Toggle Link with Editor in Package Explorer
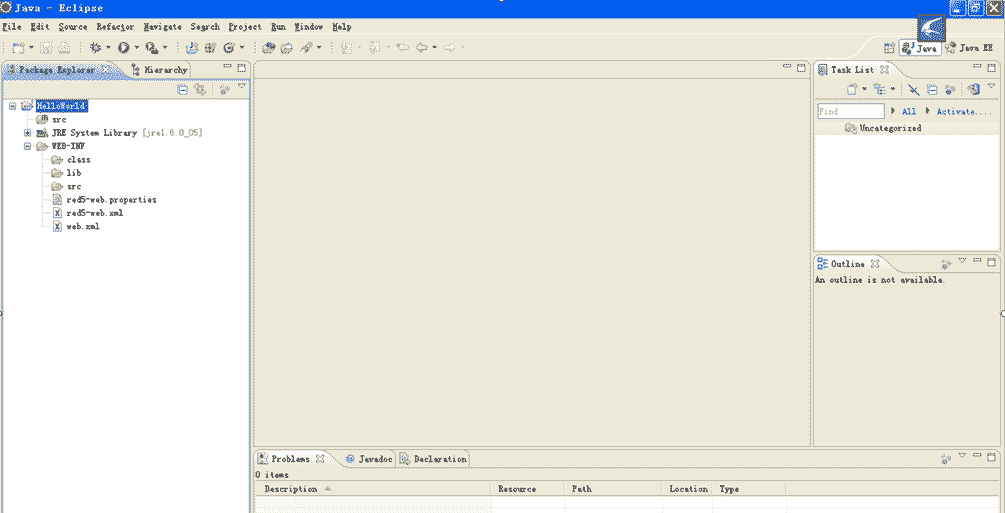The height and width of the screenshot is (513, 1005). 201,89
